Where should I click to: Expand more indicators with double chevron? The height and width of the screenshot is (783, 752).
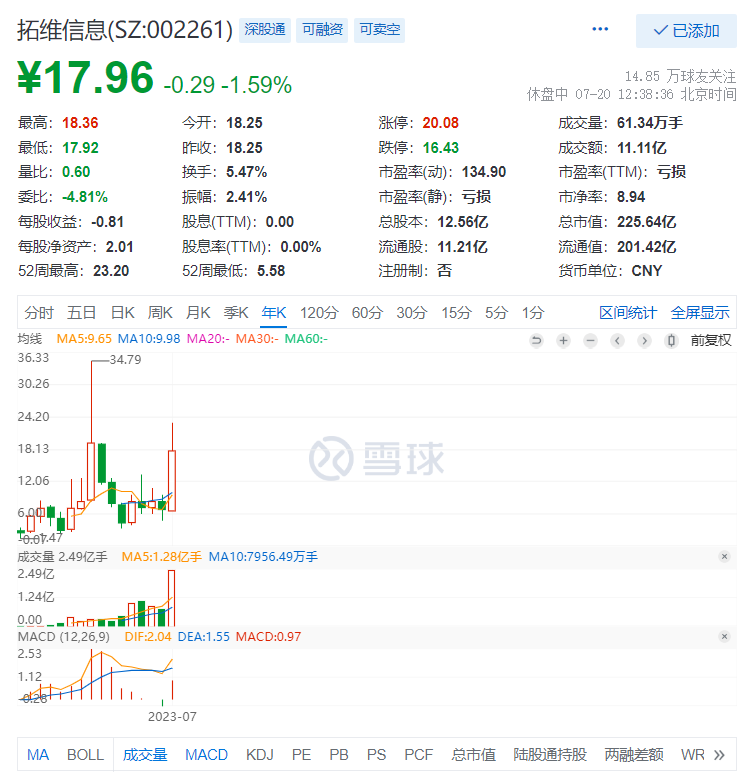pos(719,755)
